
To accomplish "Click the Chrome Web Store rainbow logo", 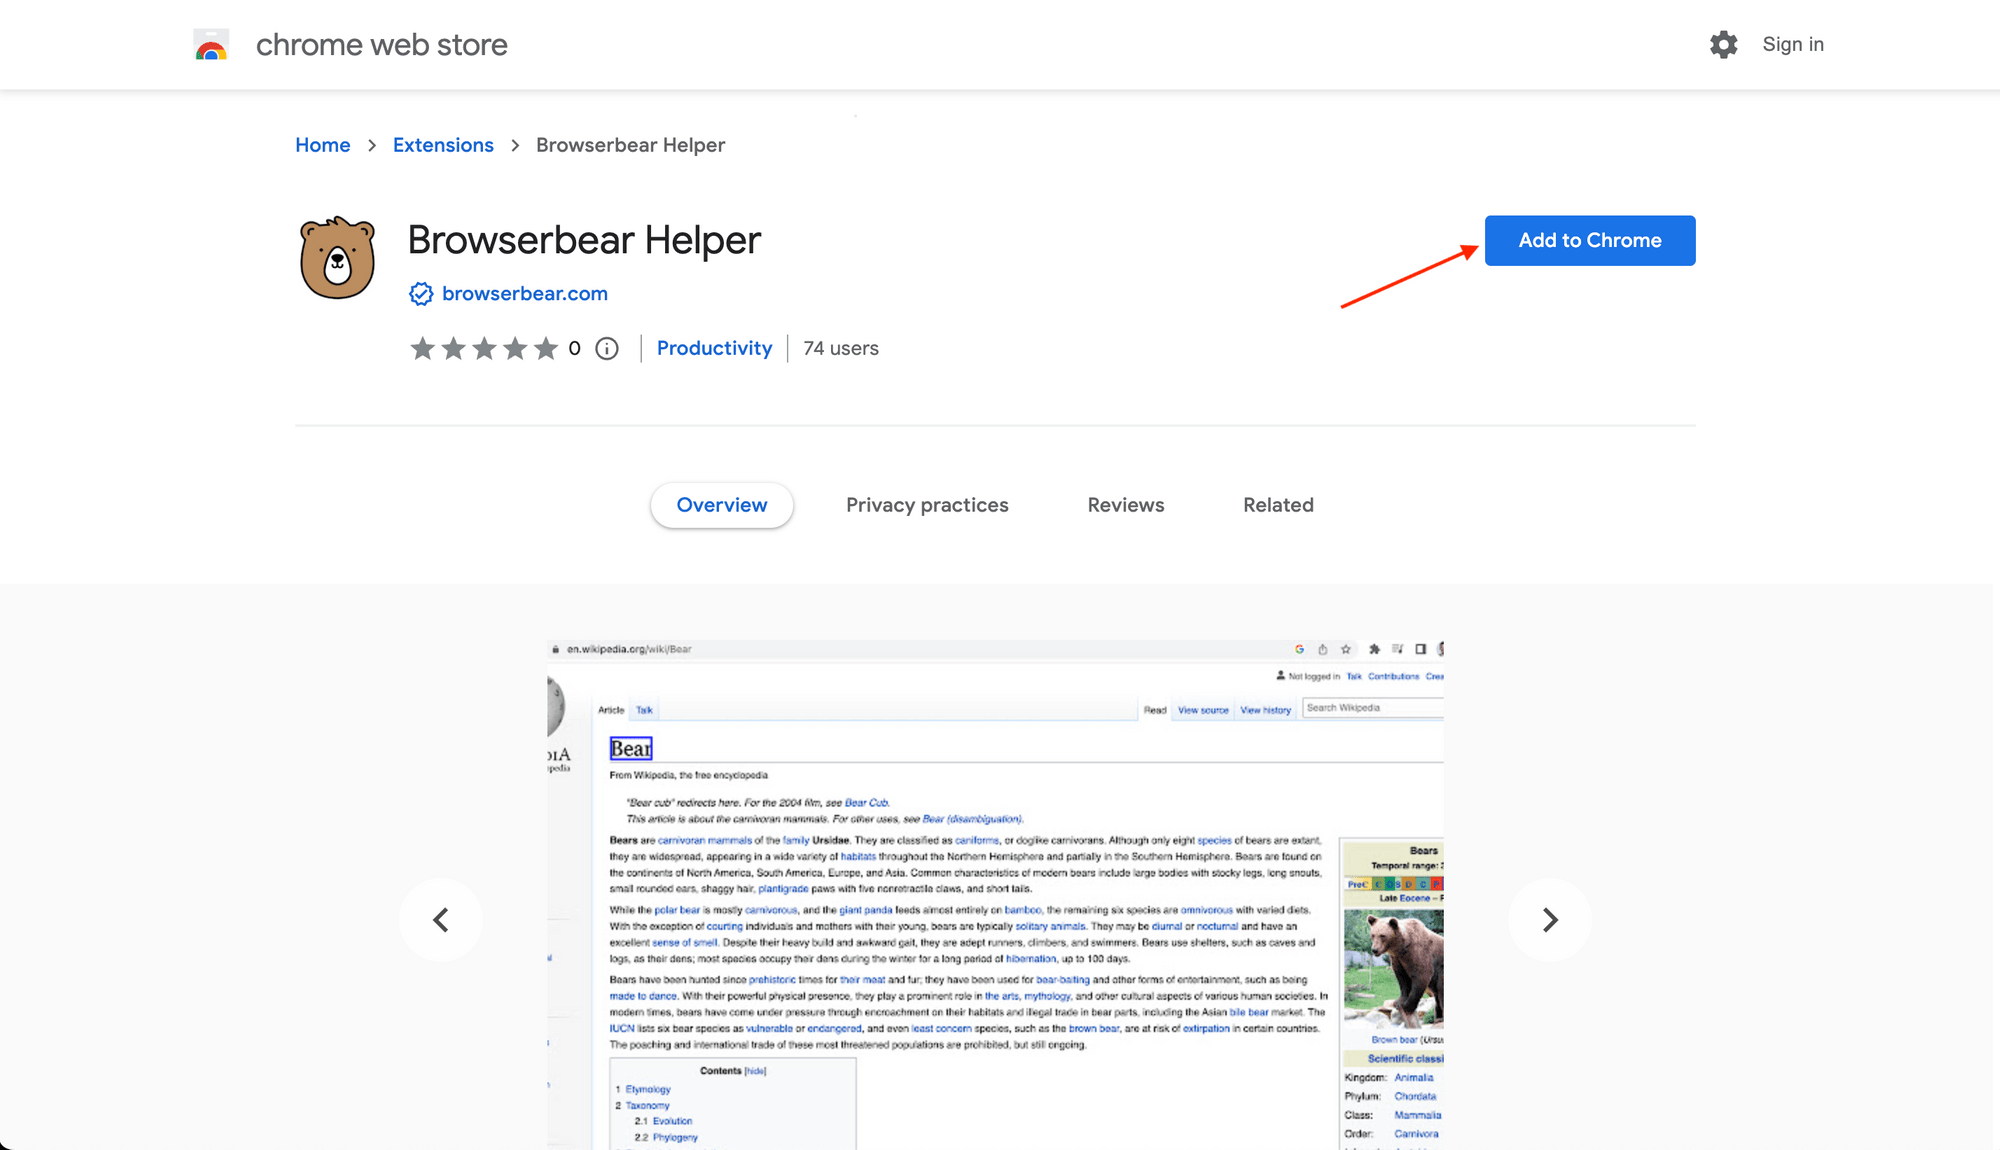I will [x=211, y=45].
